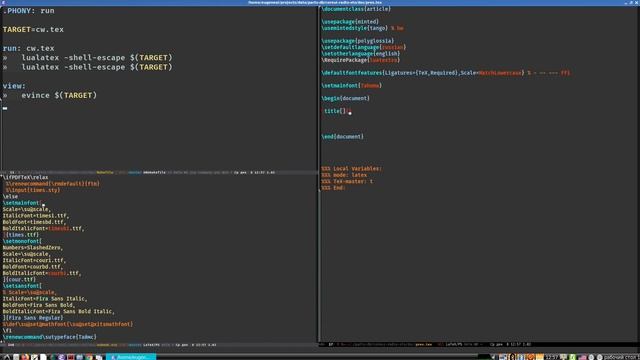Image resolution: width=640 pixels, height=360 pixels.
Task: Click LaTeX/PS mode in lower-left mode line
Action: 151,345
